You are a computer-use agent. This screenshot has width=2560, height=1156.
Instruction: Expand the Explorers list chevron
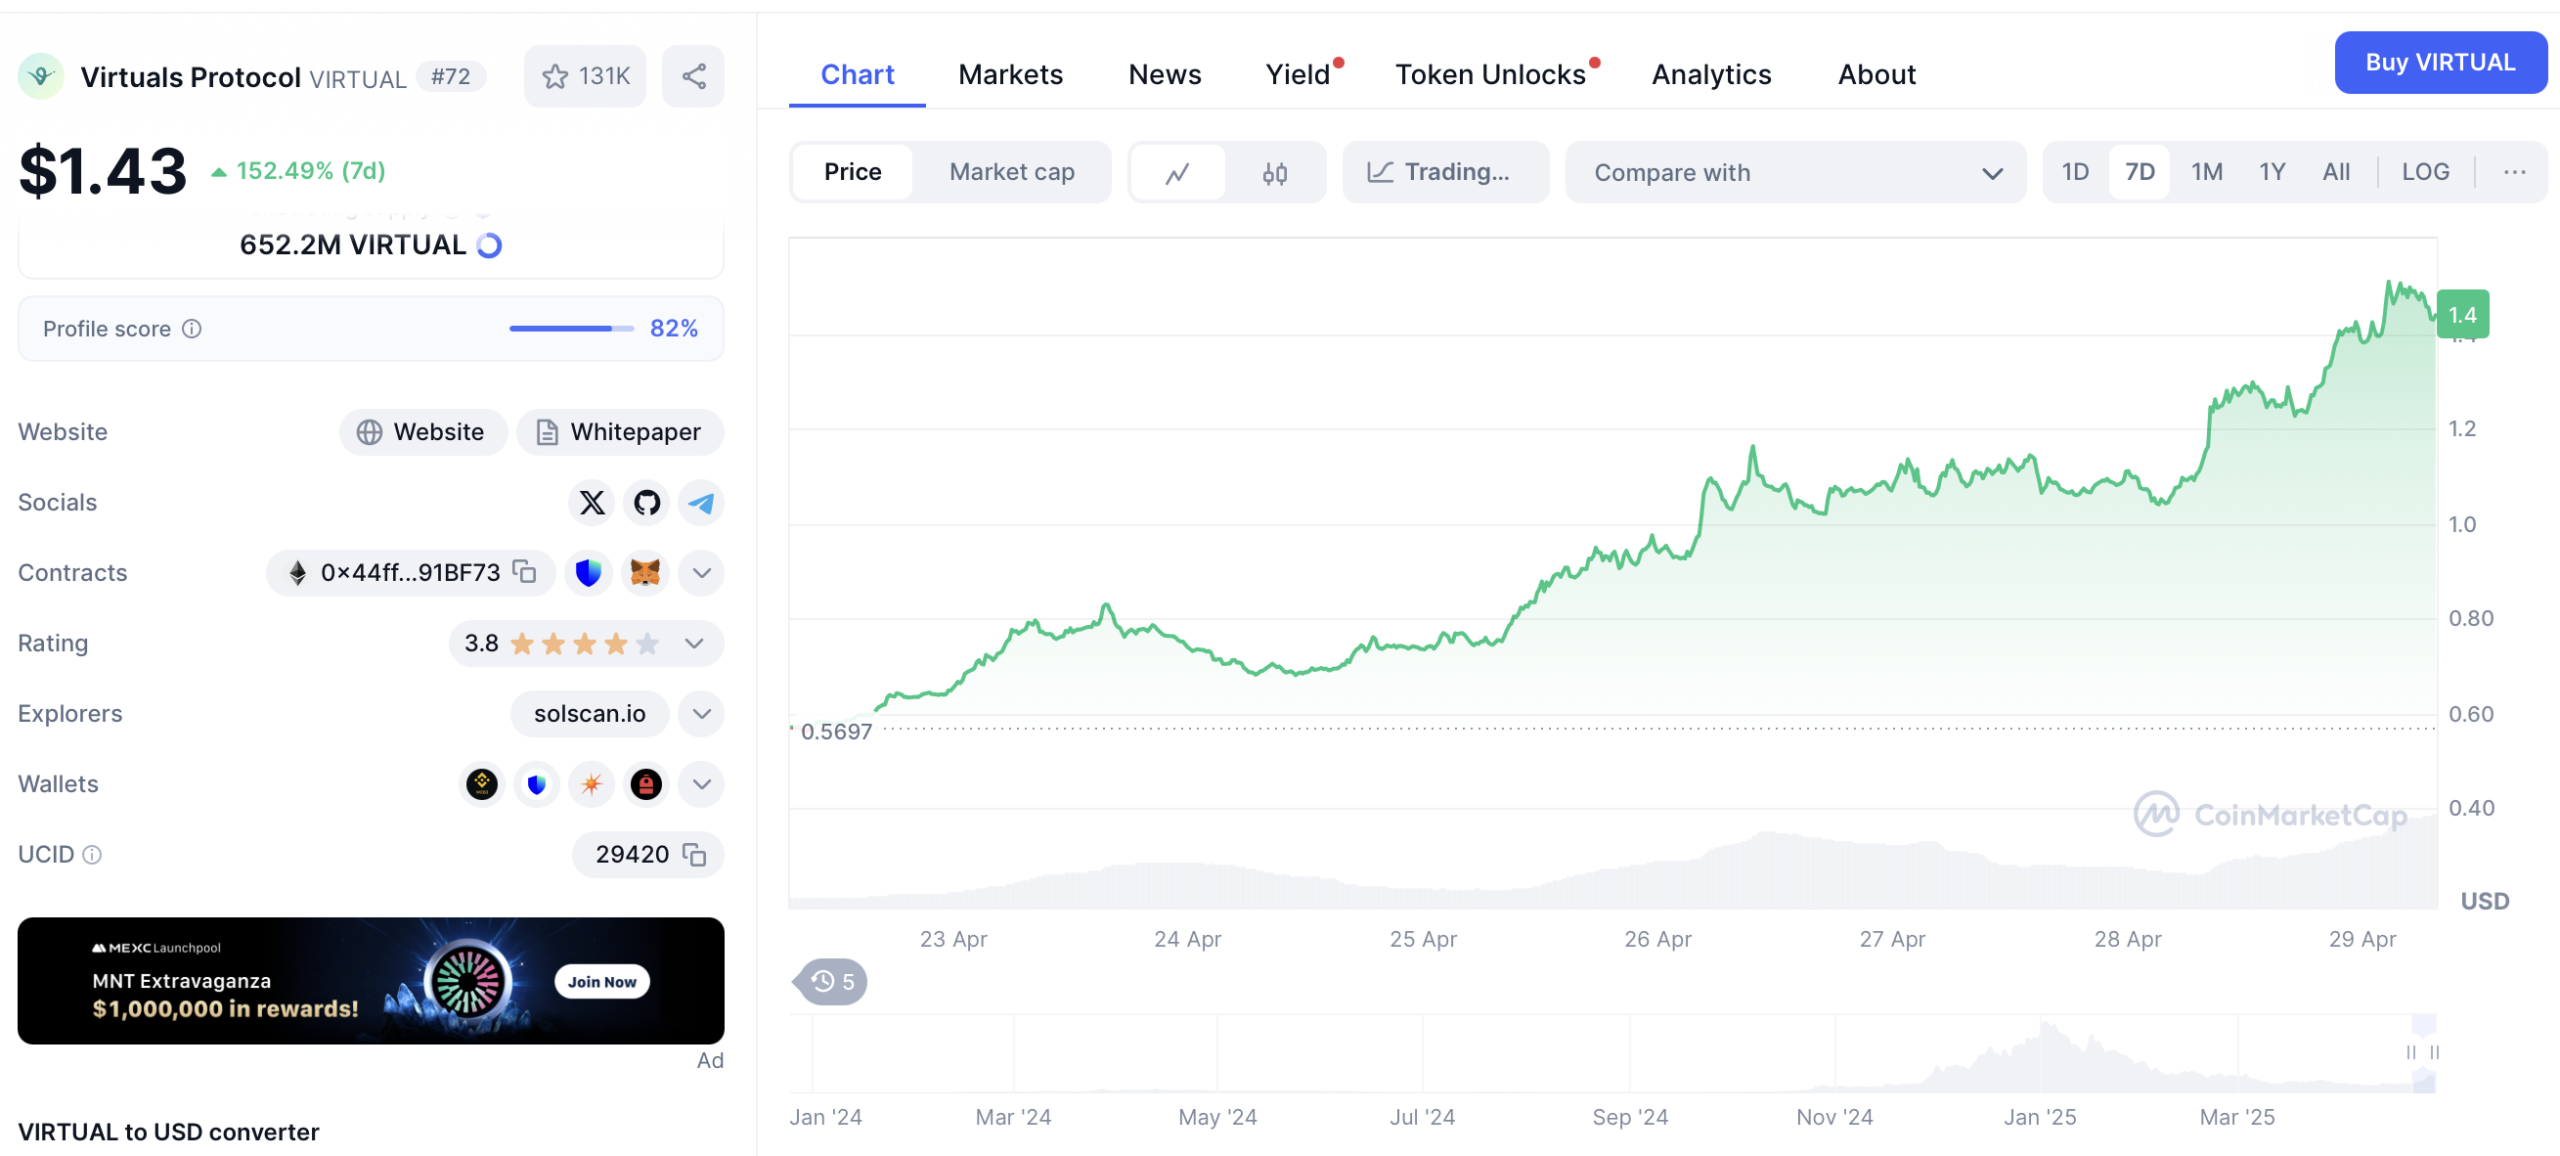pos(702,714)
